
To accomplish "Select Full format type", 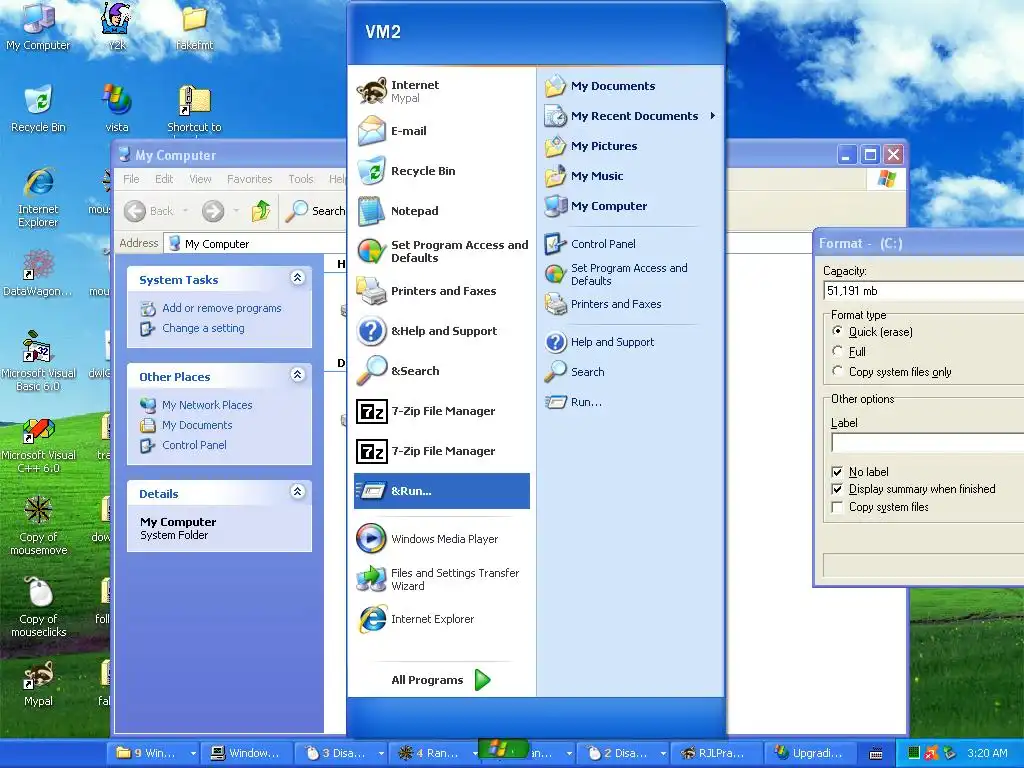I will click(837, 351).
